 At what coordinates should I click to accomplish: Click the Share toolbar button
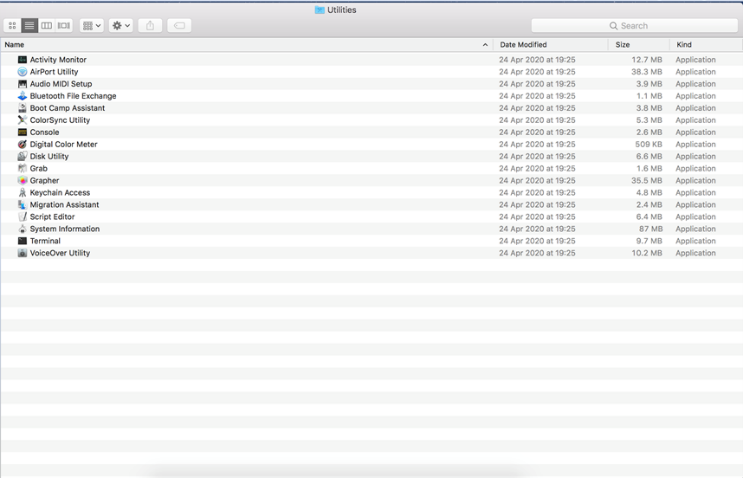coord(150,26)
